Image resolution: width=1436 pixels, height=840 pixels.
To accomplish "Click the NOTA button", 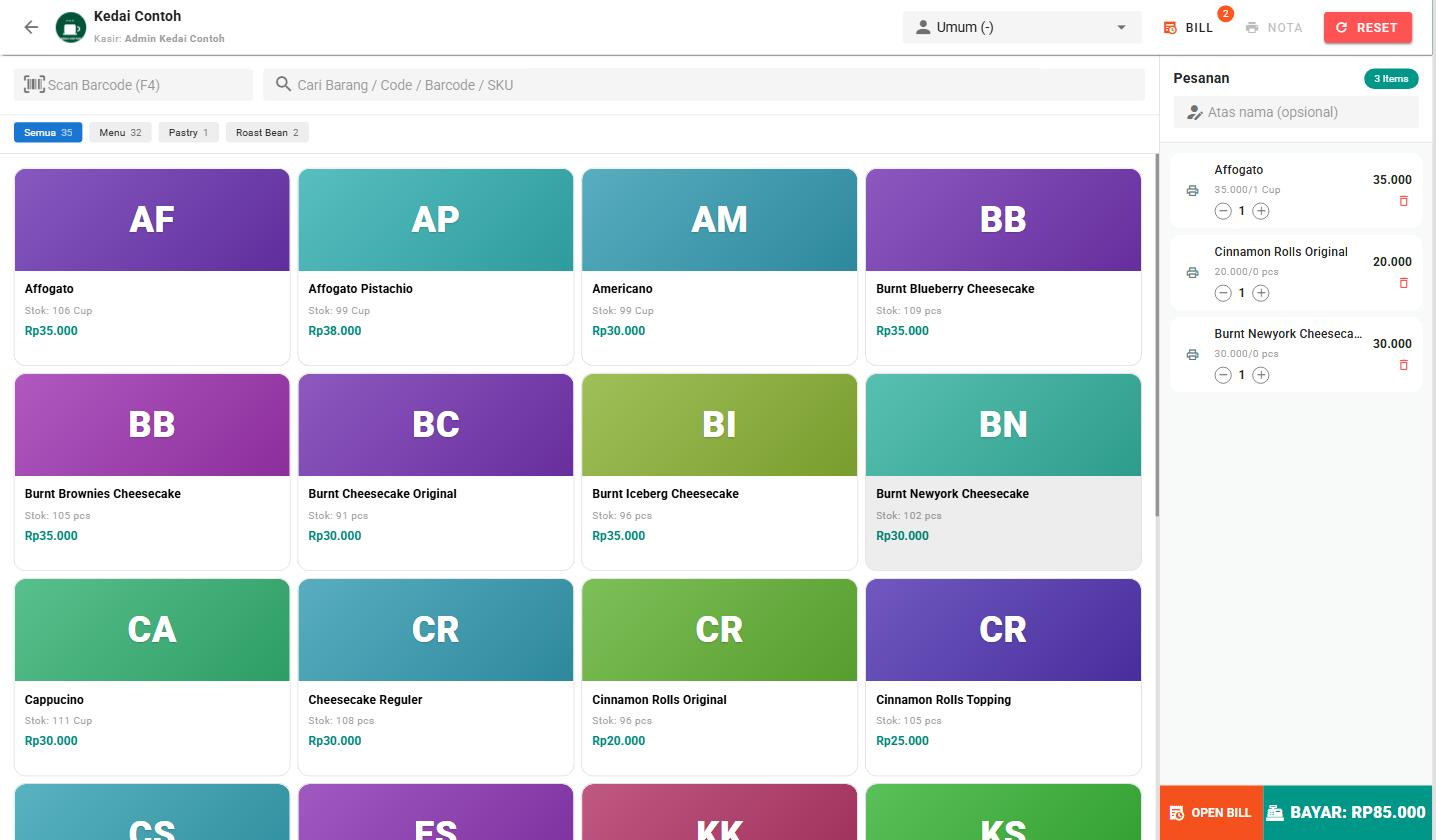I will click(1274, 27).
